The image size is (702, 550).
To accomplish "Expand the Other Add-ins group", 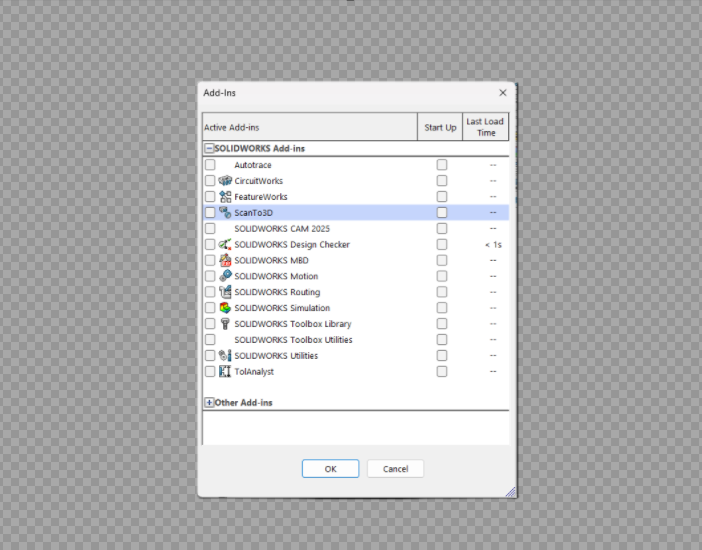I will (209, 403).
